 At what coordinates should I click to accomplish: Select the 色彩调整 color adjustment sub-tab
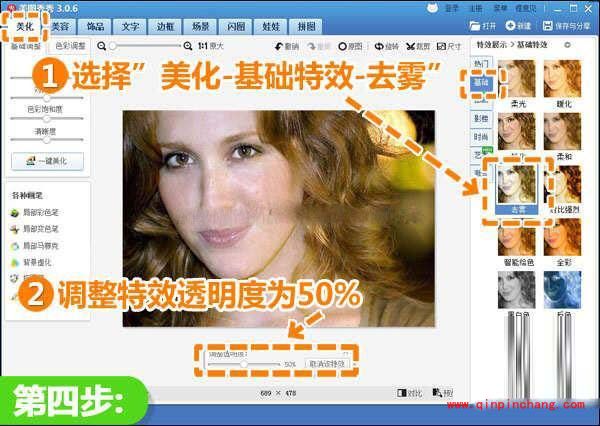click(x=70, y=46)
